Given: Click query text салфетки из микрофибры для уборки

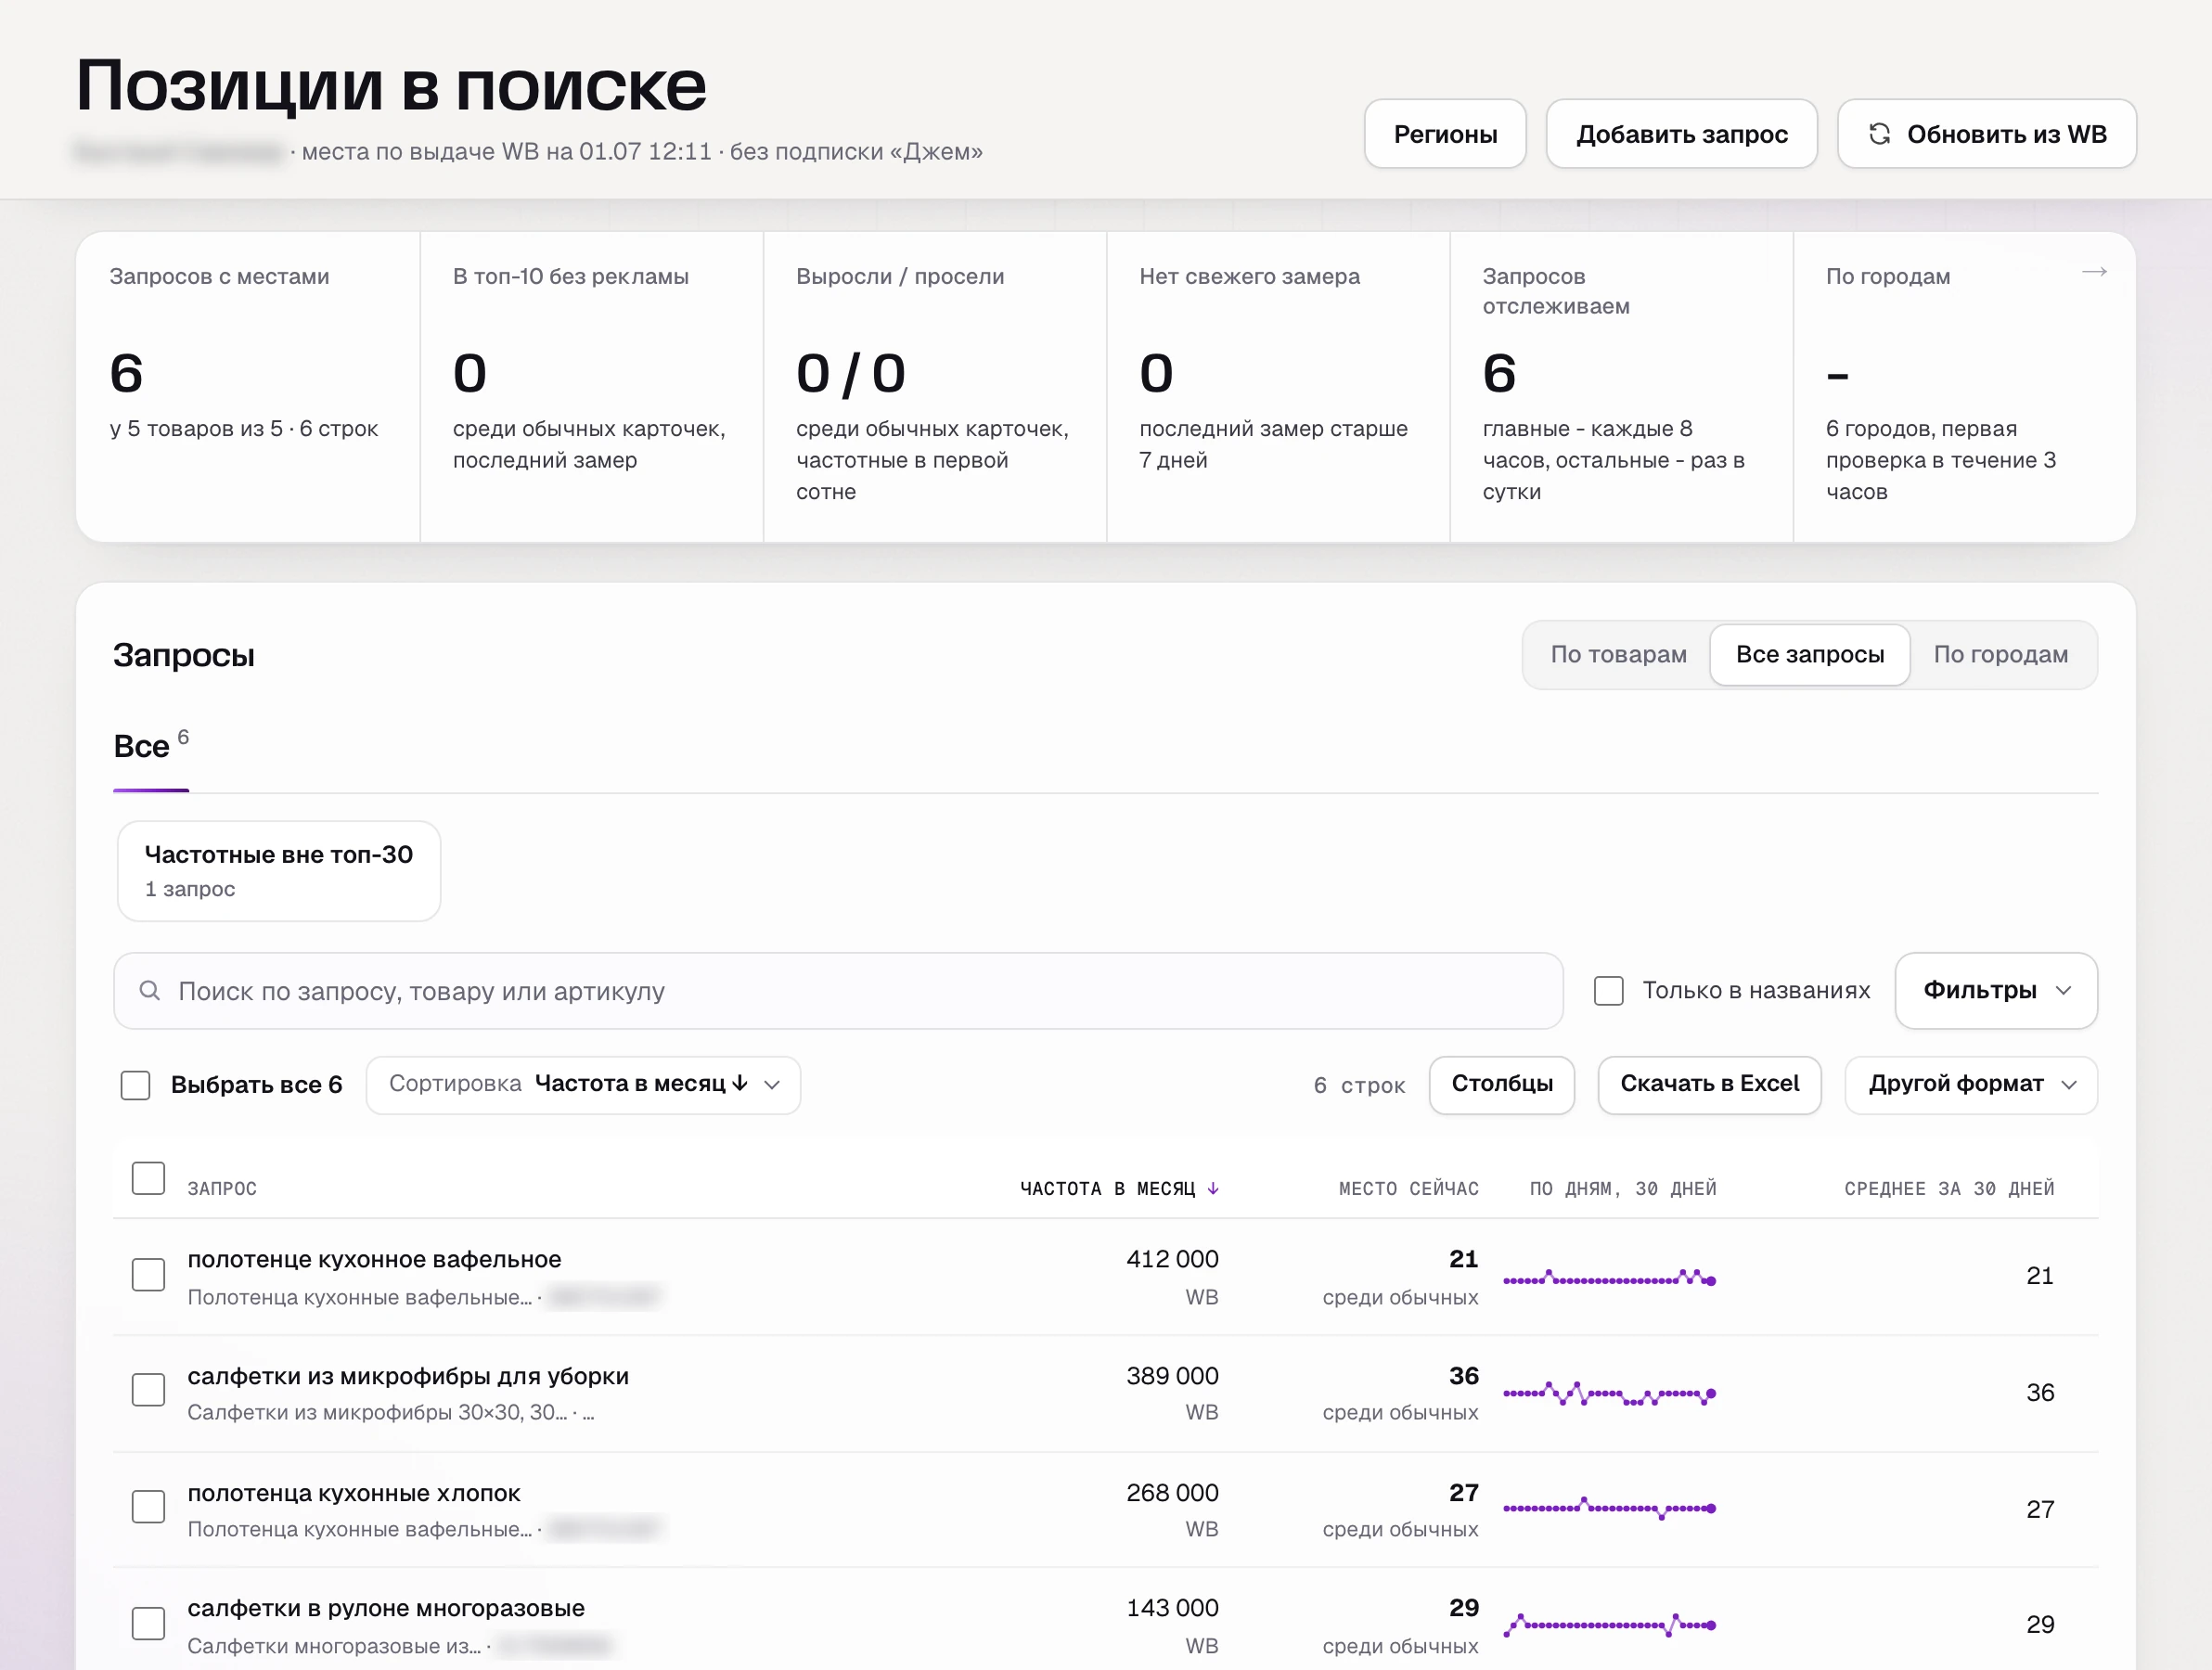Looking at the screenshot, I should (x=408, y=1376).
